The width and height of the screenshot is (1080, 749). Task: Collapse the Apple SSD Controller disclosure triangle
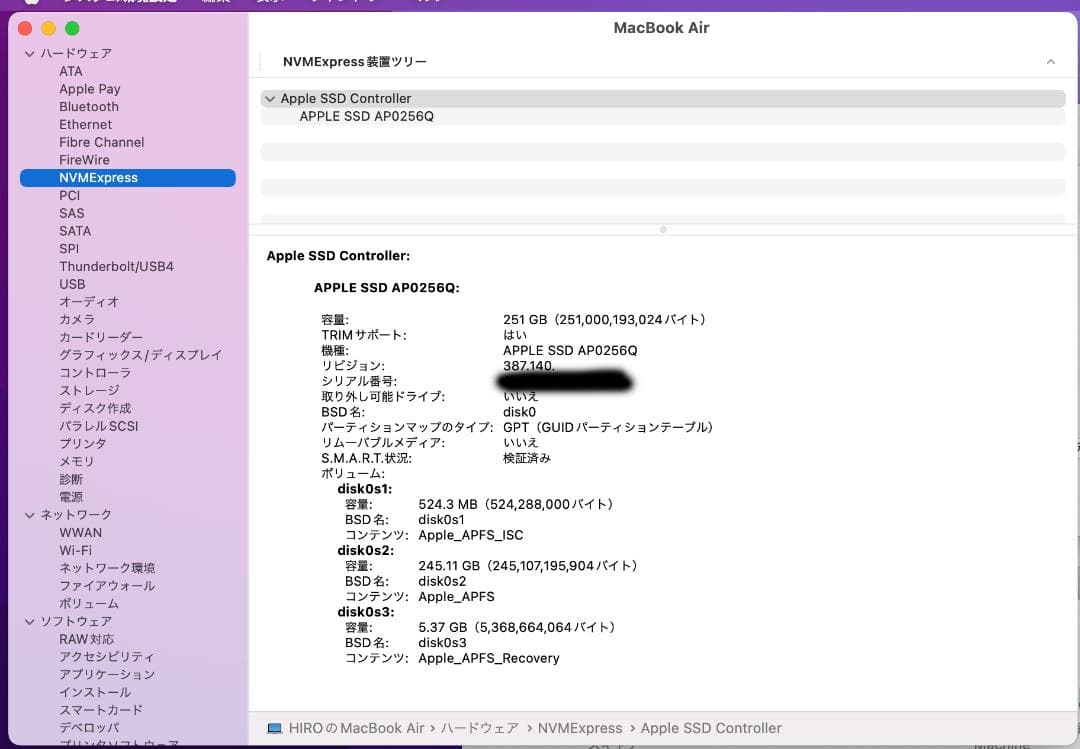pos(270,98)
